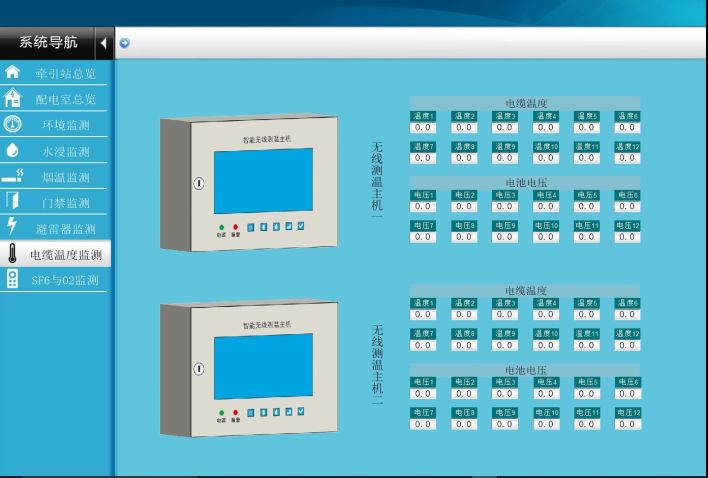
Task: Select the 电压1 value field of 主机一
Action: click(x=423, y=206)
